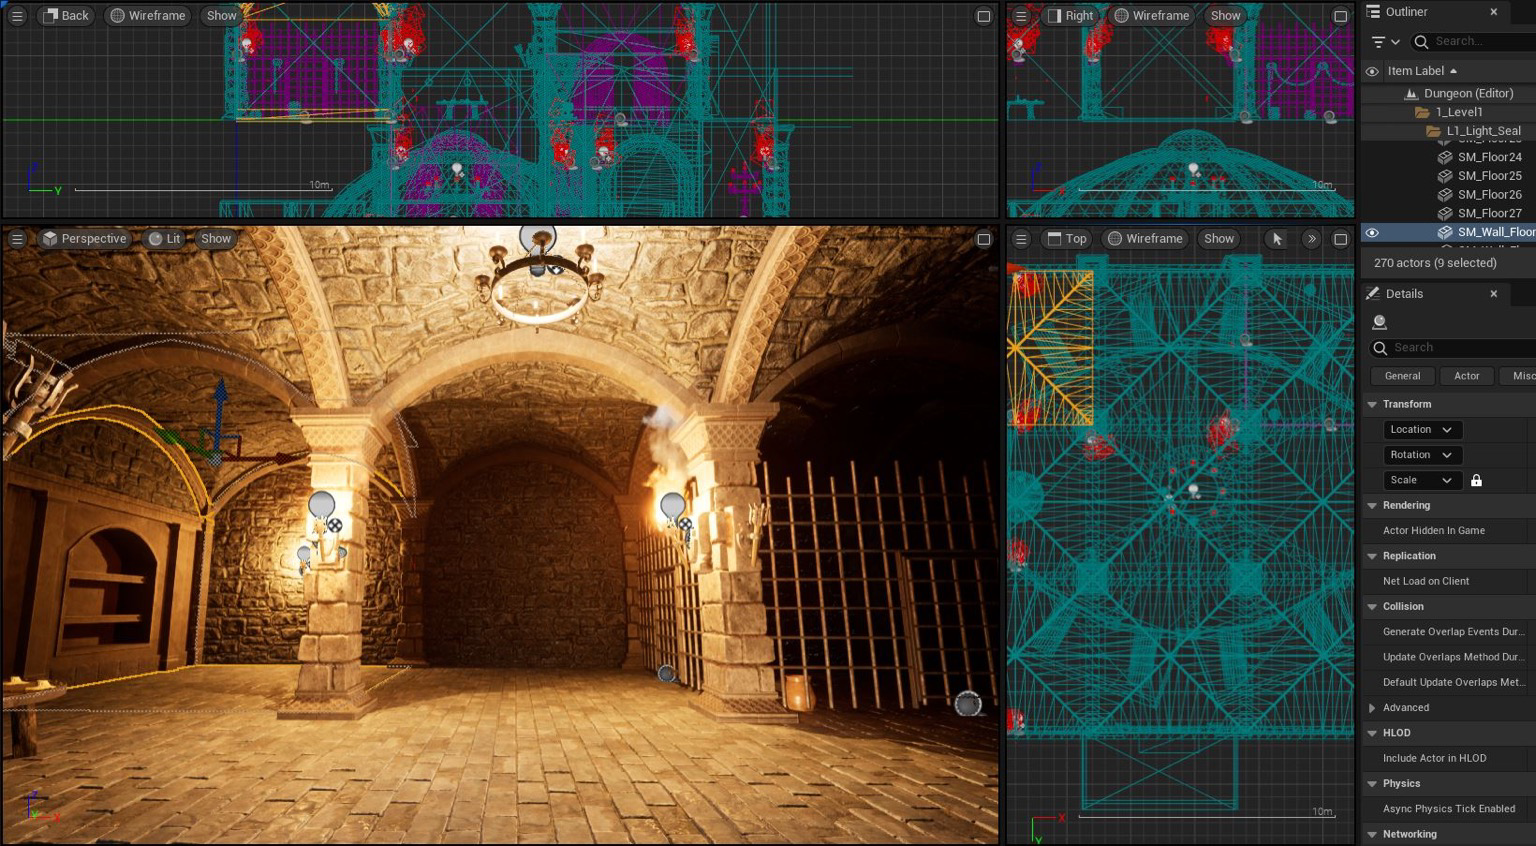Select the General filter tab
The height and width of the screenshot is (846, 1536).
tap(1402, 376)
